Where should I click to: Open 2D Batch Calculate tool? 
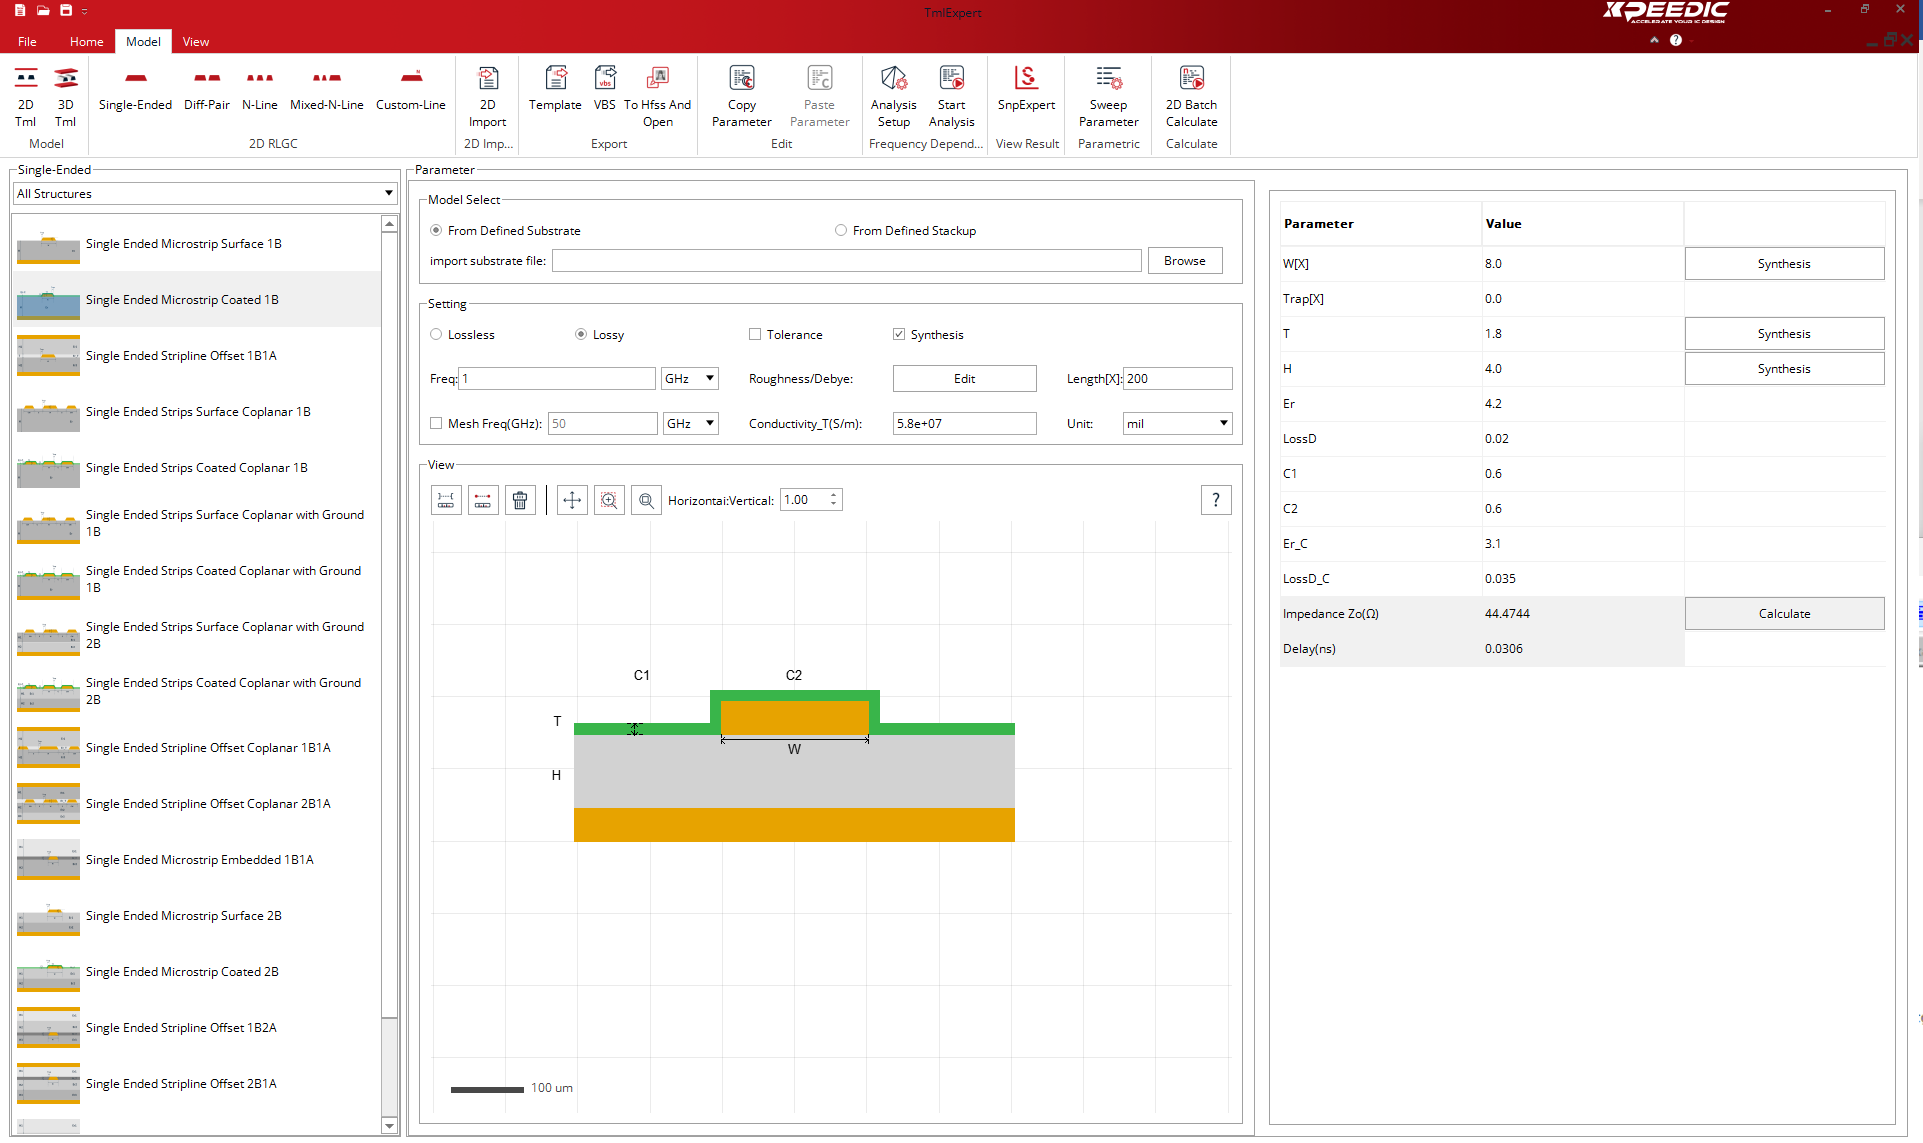1192,96
